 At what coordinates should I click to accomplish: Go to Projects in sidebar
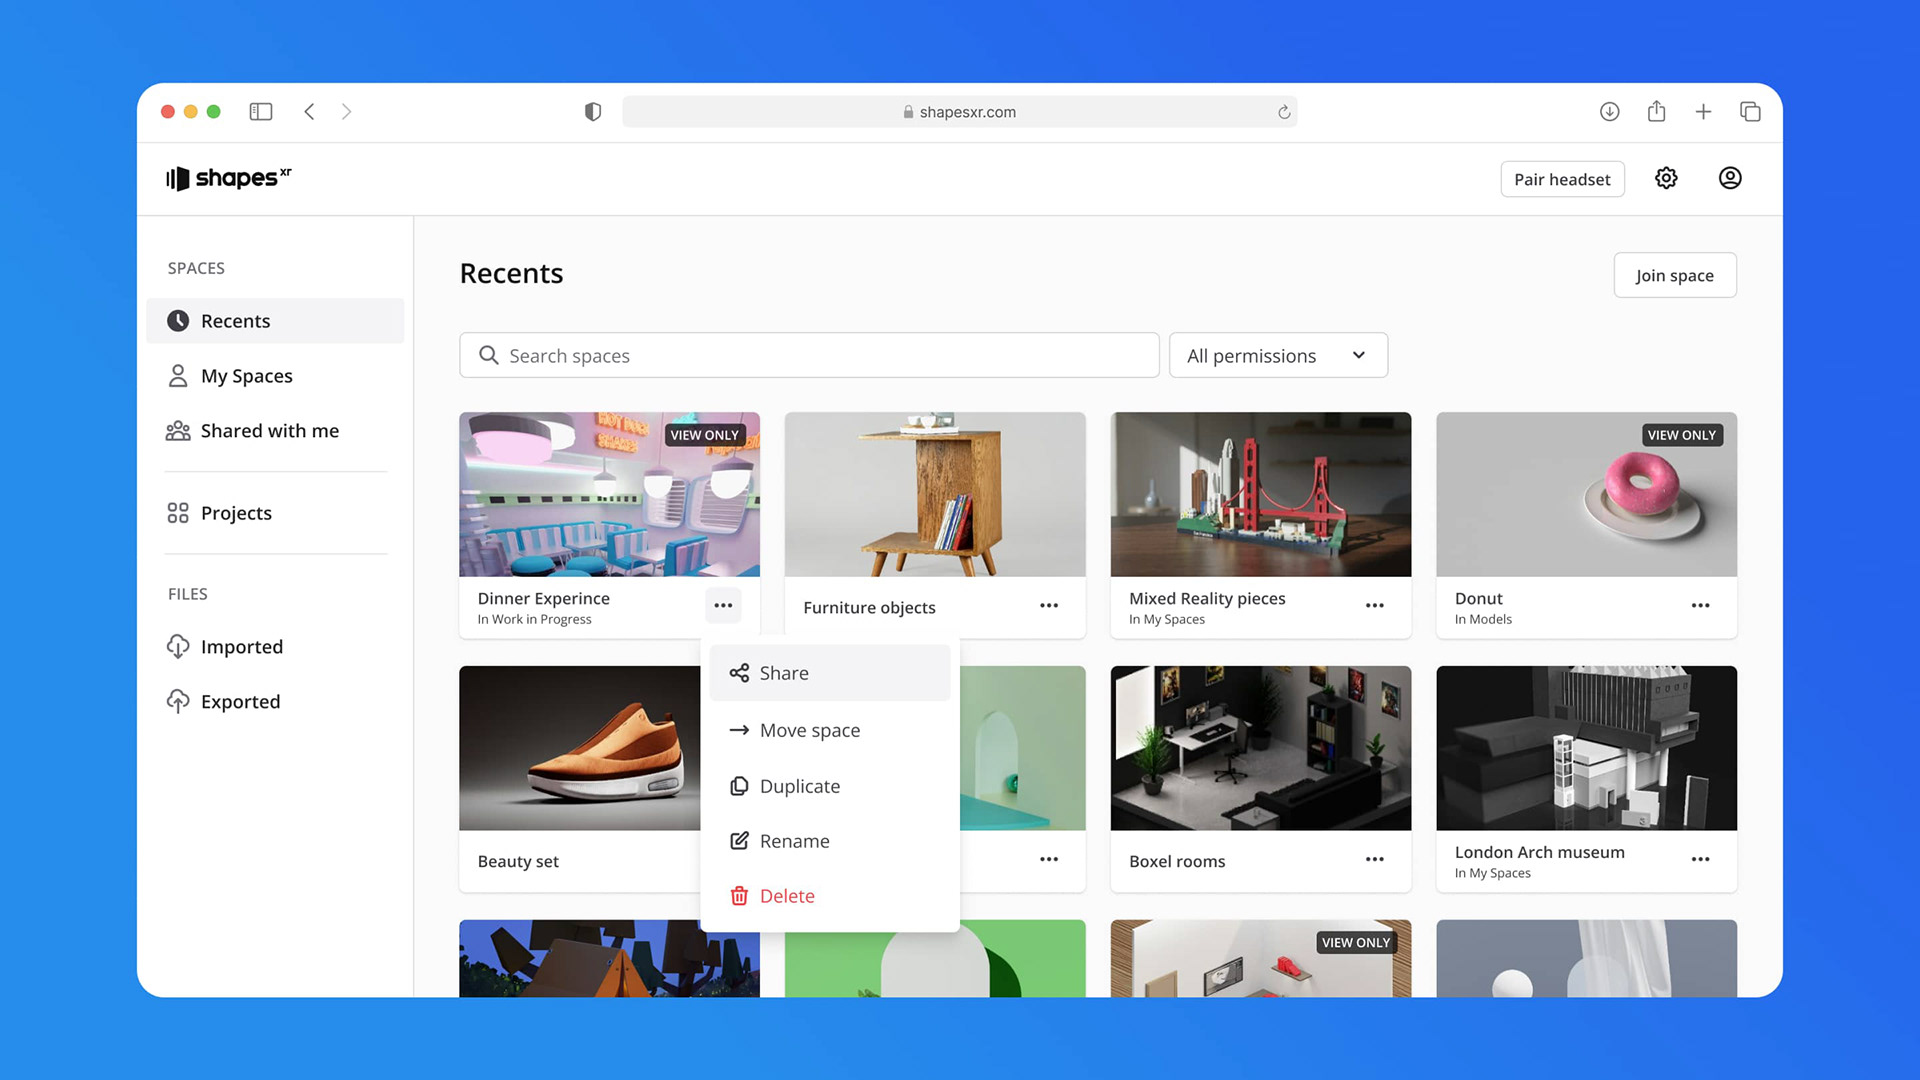236,513
